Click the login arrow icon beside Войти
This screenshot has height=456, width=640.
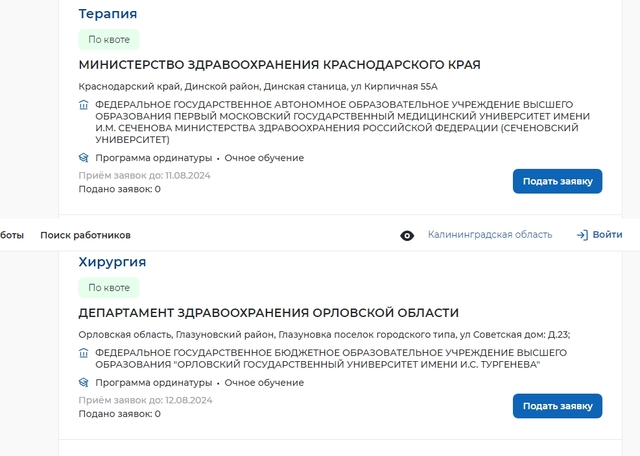(582, 235)
